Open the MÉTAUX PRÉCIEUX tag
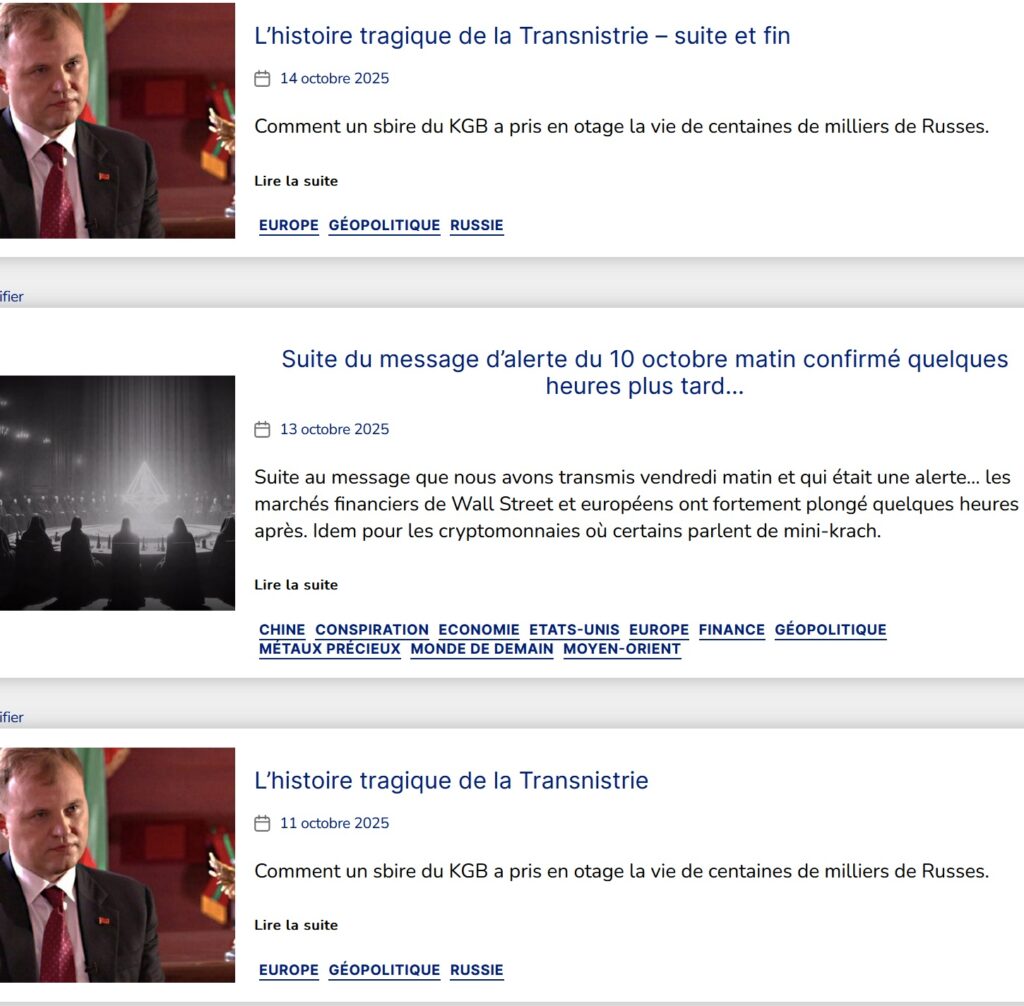Screen dimensions: 1024x1006 [x=330, y=649]
